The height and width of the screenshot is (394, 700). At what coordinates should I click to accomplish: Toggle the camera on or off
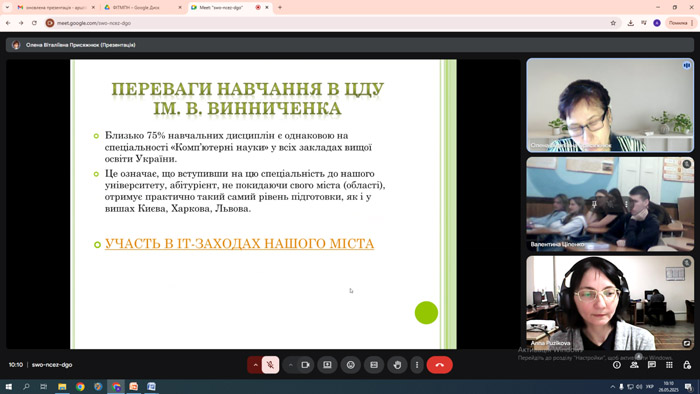point(305,365)
